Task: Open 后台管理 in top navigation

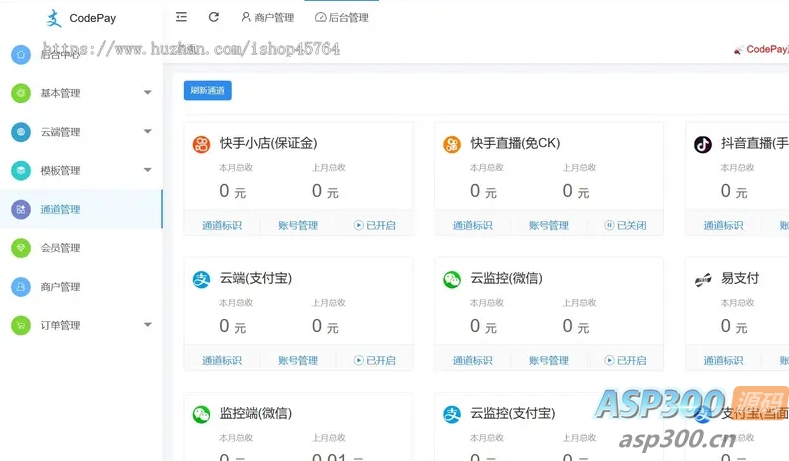Action: coord(342,18)
